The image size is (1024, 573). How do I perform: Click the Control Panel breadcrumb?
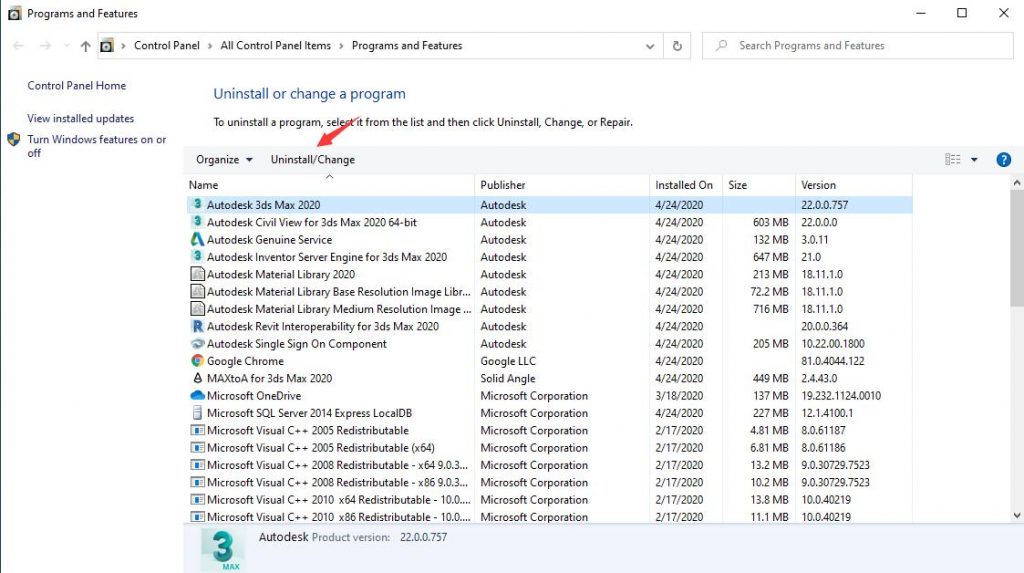[x=167, y=46]
